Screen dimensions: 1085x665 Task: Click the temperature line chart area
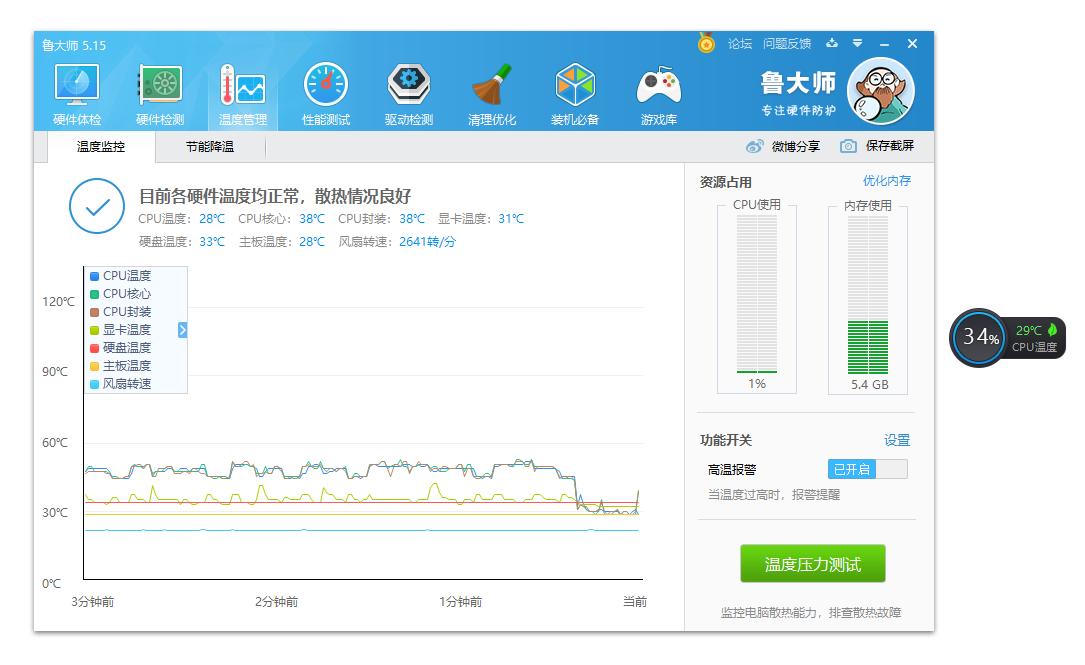pyautogui.click(x=363, y=422)
